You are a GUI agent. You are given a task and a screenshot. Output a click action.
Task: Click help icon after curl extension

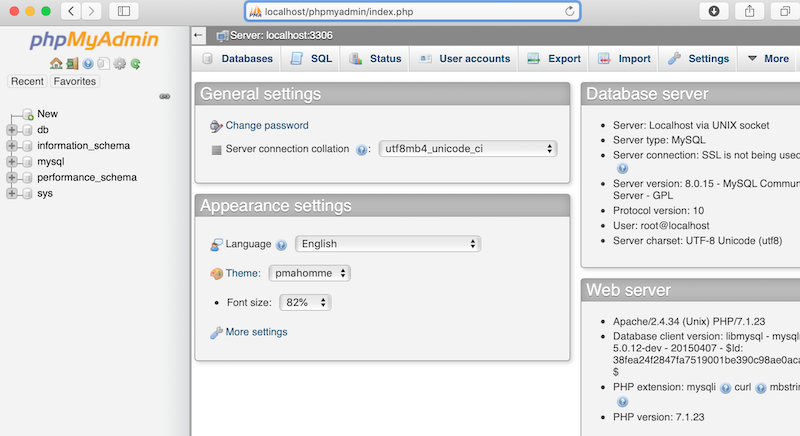point(761,389)
